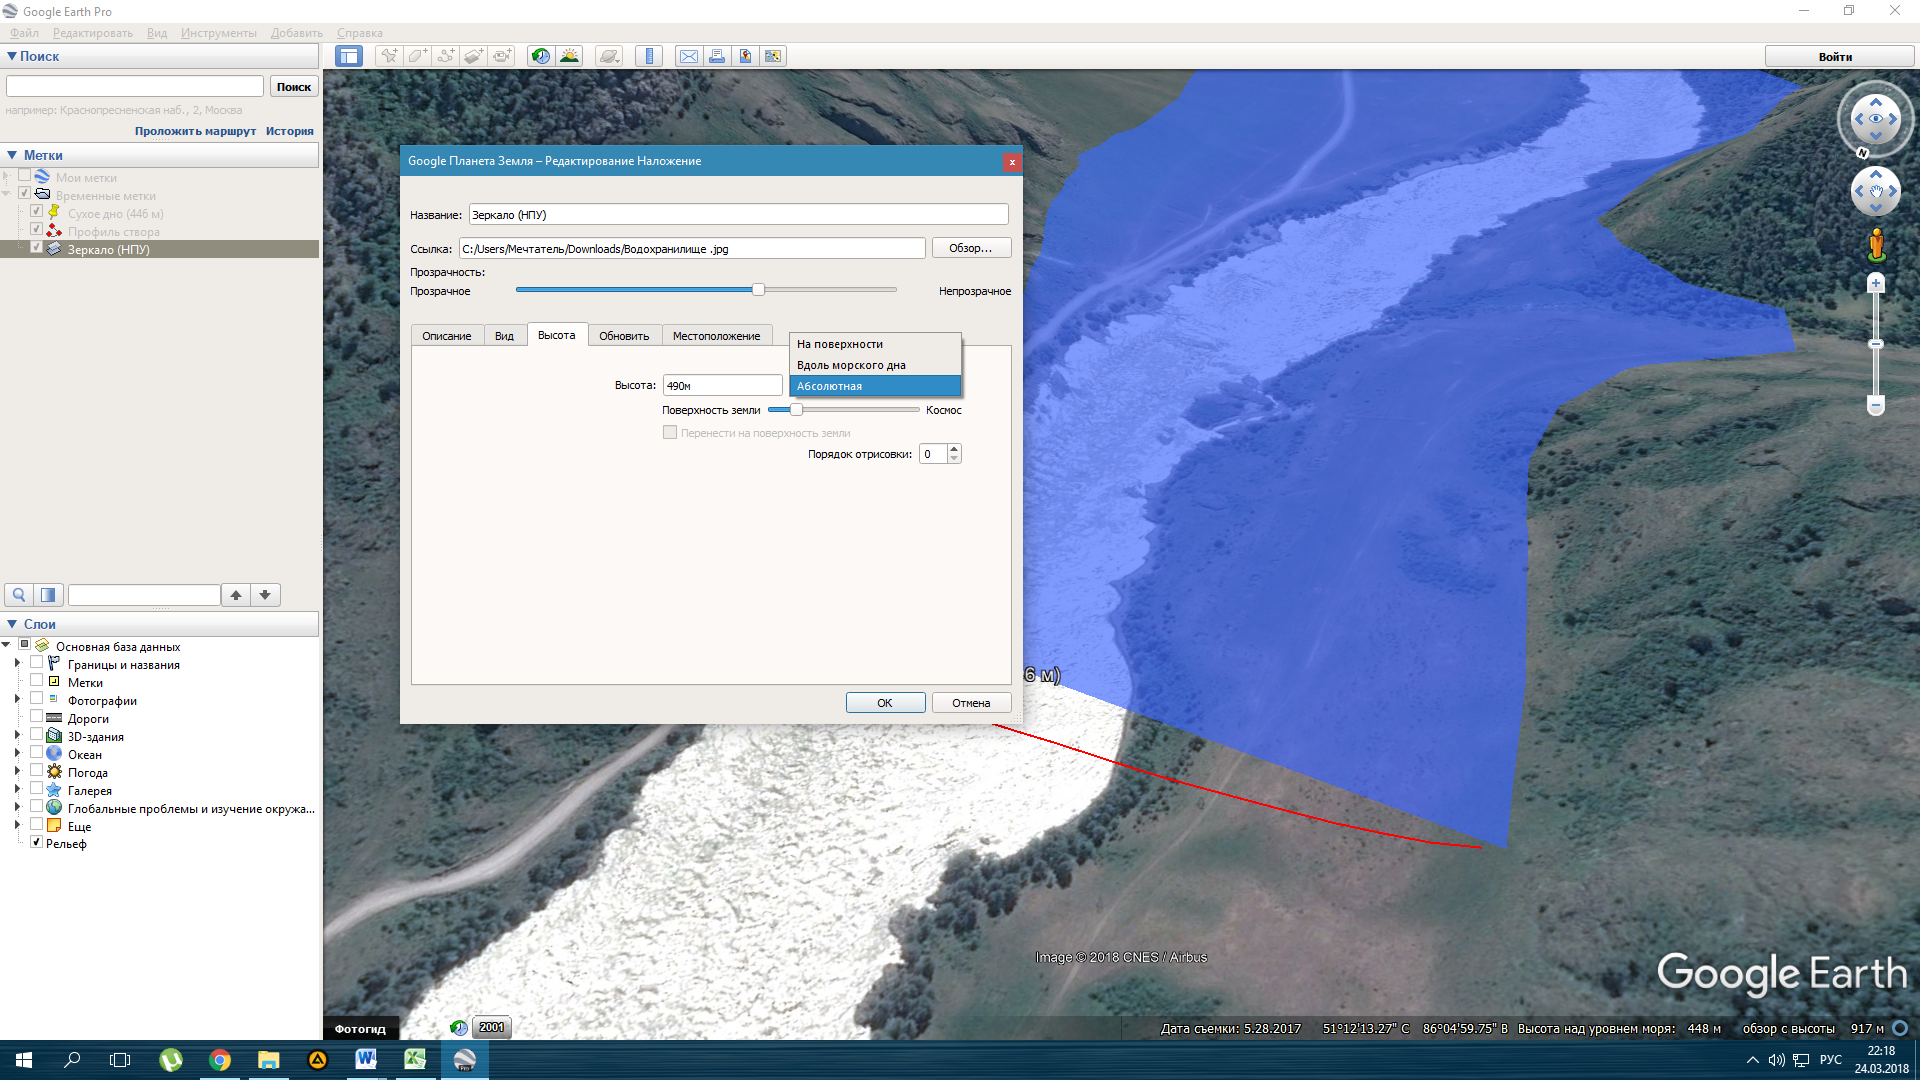This screenshot has width=1920, height=1080.
Task: Toggle the sidebar panel icon
Action: (x=349, y=56)
